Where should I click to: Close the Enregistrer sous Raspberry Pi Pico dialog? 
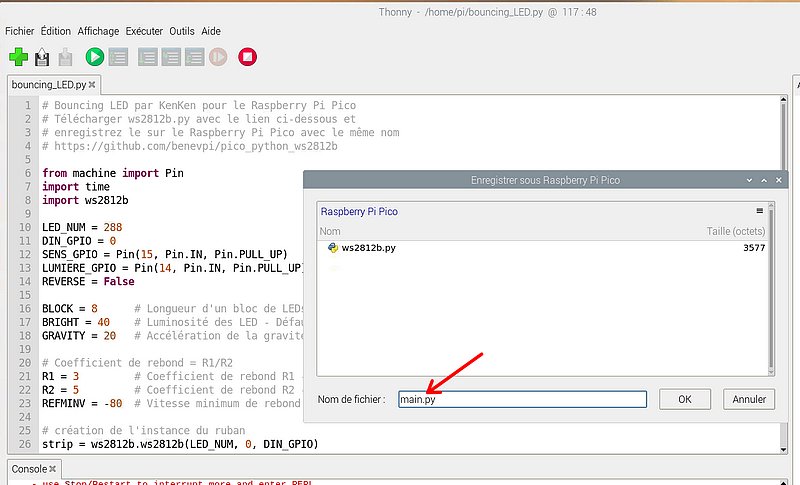(x=779, y=180)
